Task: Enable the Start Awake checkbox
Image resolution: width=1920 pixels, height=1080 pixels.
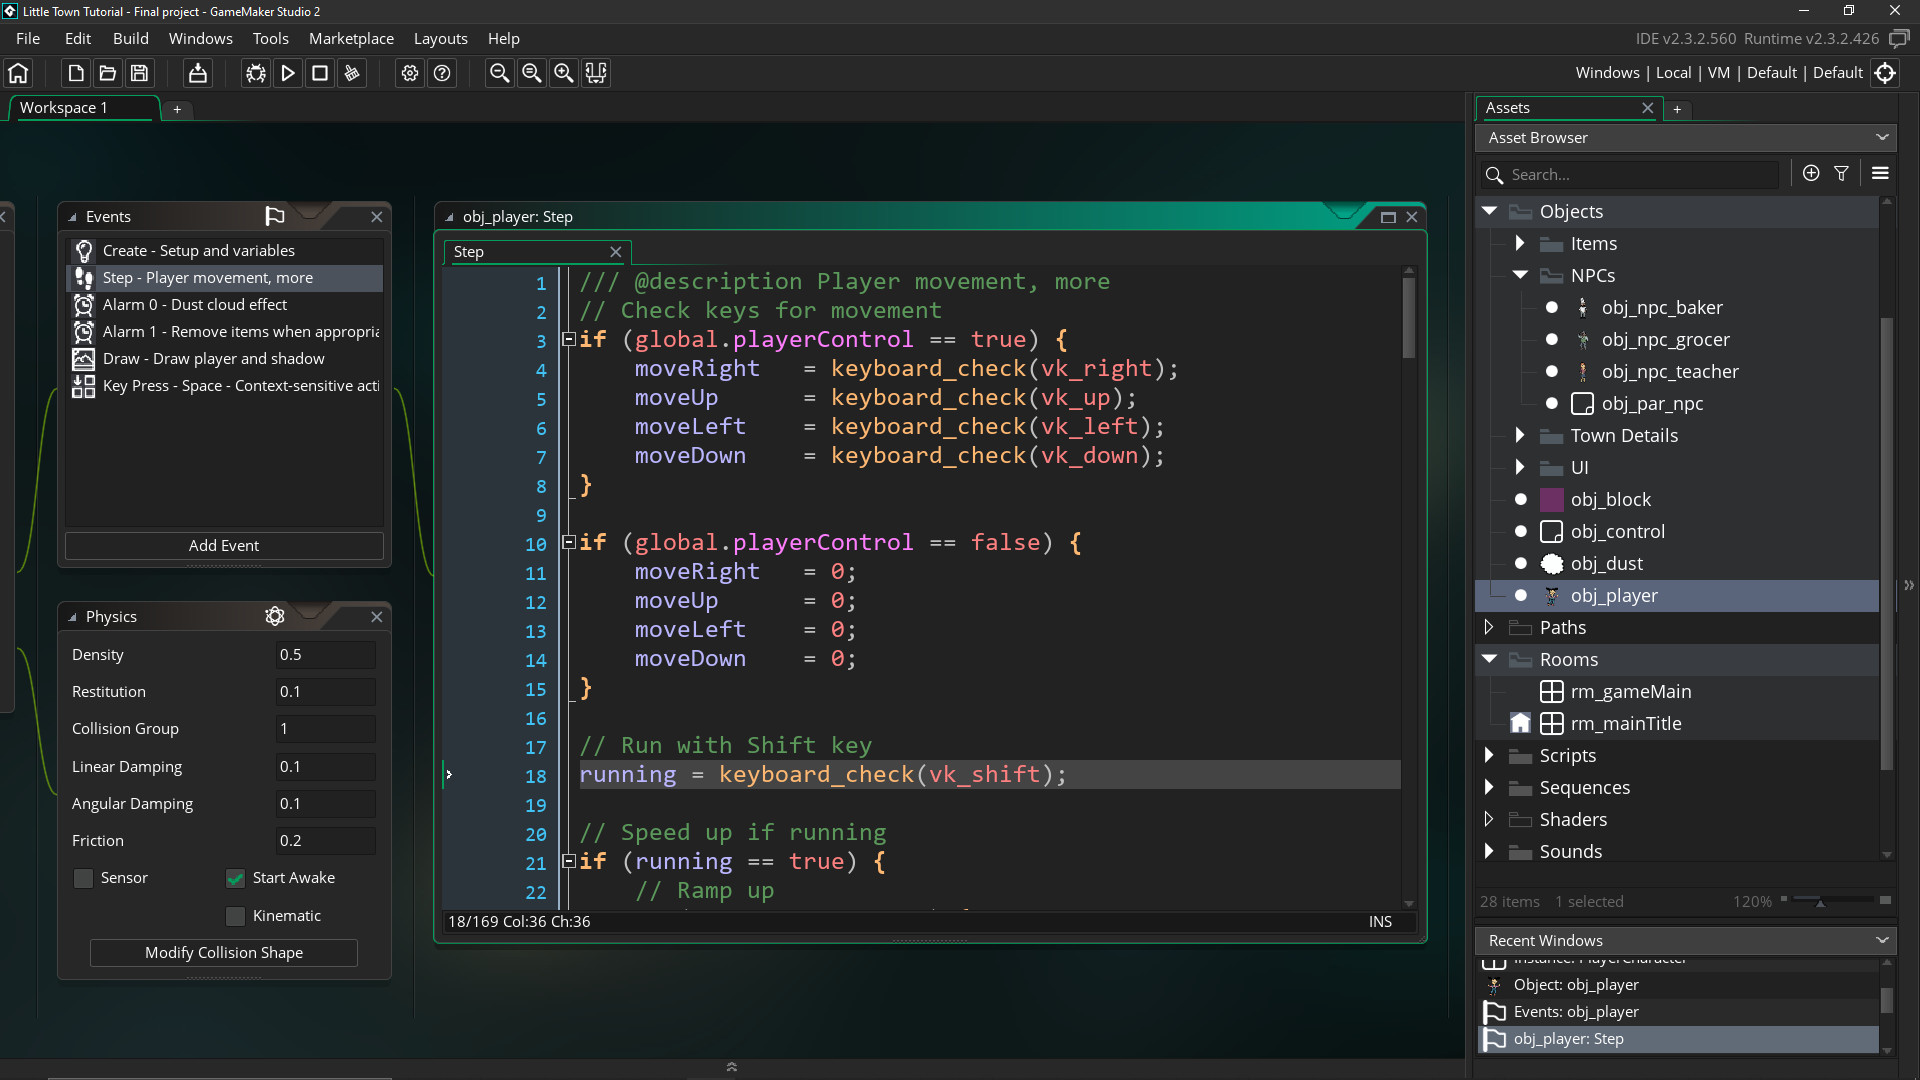Action: point(235,877)
